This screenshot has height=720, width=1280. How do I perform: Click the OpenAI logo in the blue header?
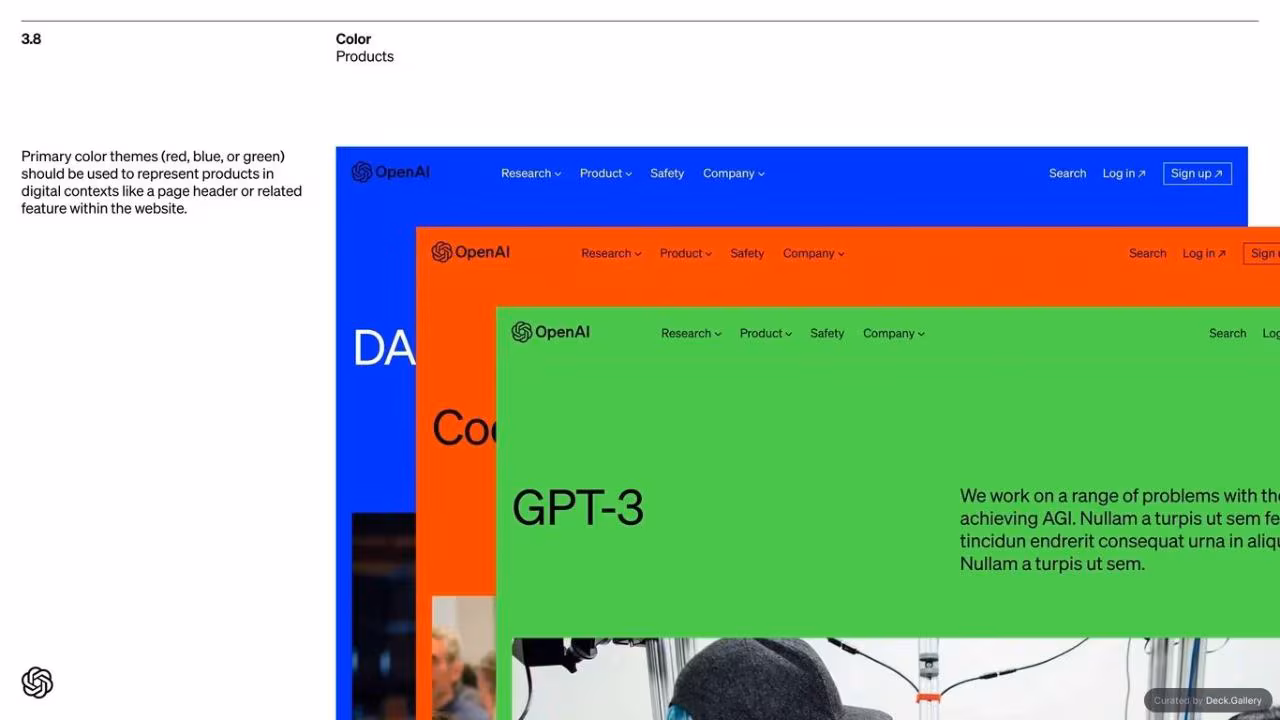coord(390,172)
